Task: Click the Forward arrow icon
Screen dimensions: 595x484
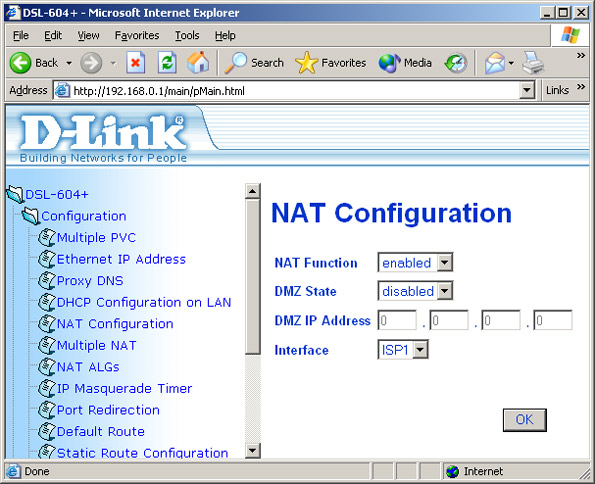Action: [x=91, y=63]
